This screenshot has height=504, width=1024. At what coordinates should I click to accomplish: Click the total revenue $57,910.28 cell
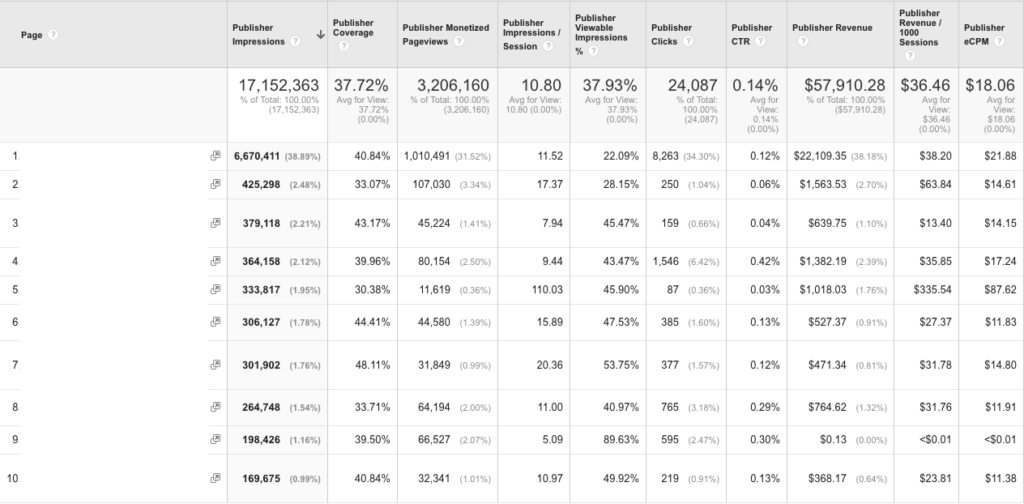tap(845, 86)
